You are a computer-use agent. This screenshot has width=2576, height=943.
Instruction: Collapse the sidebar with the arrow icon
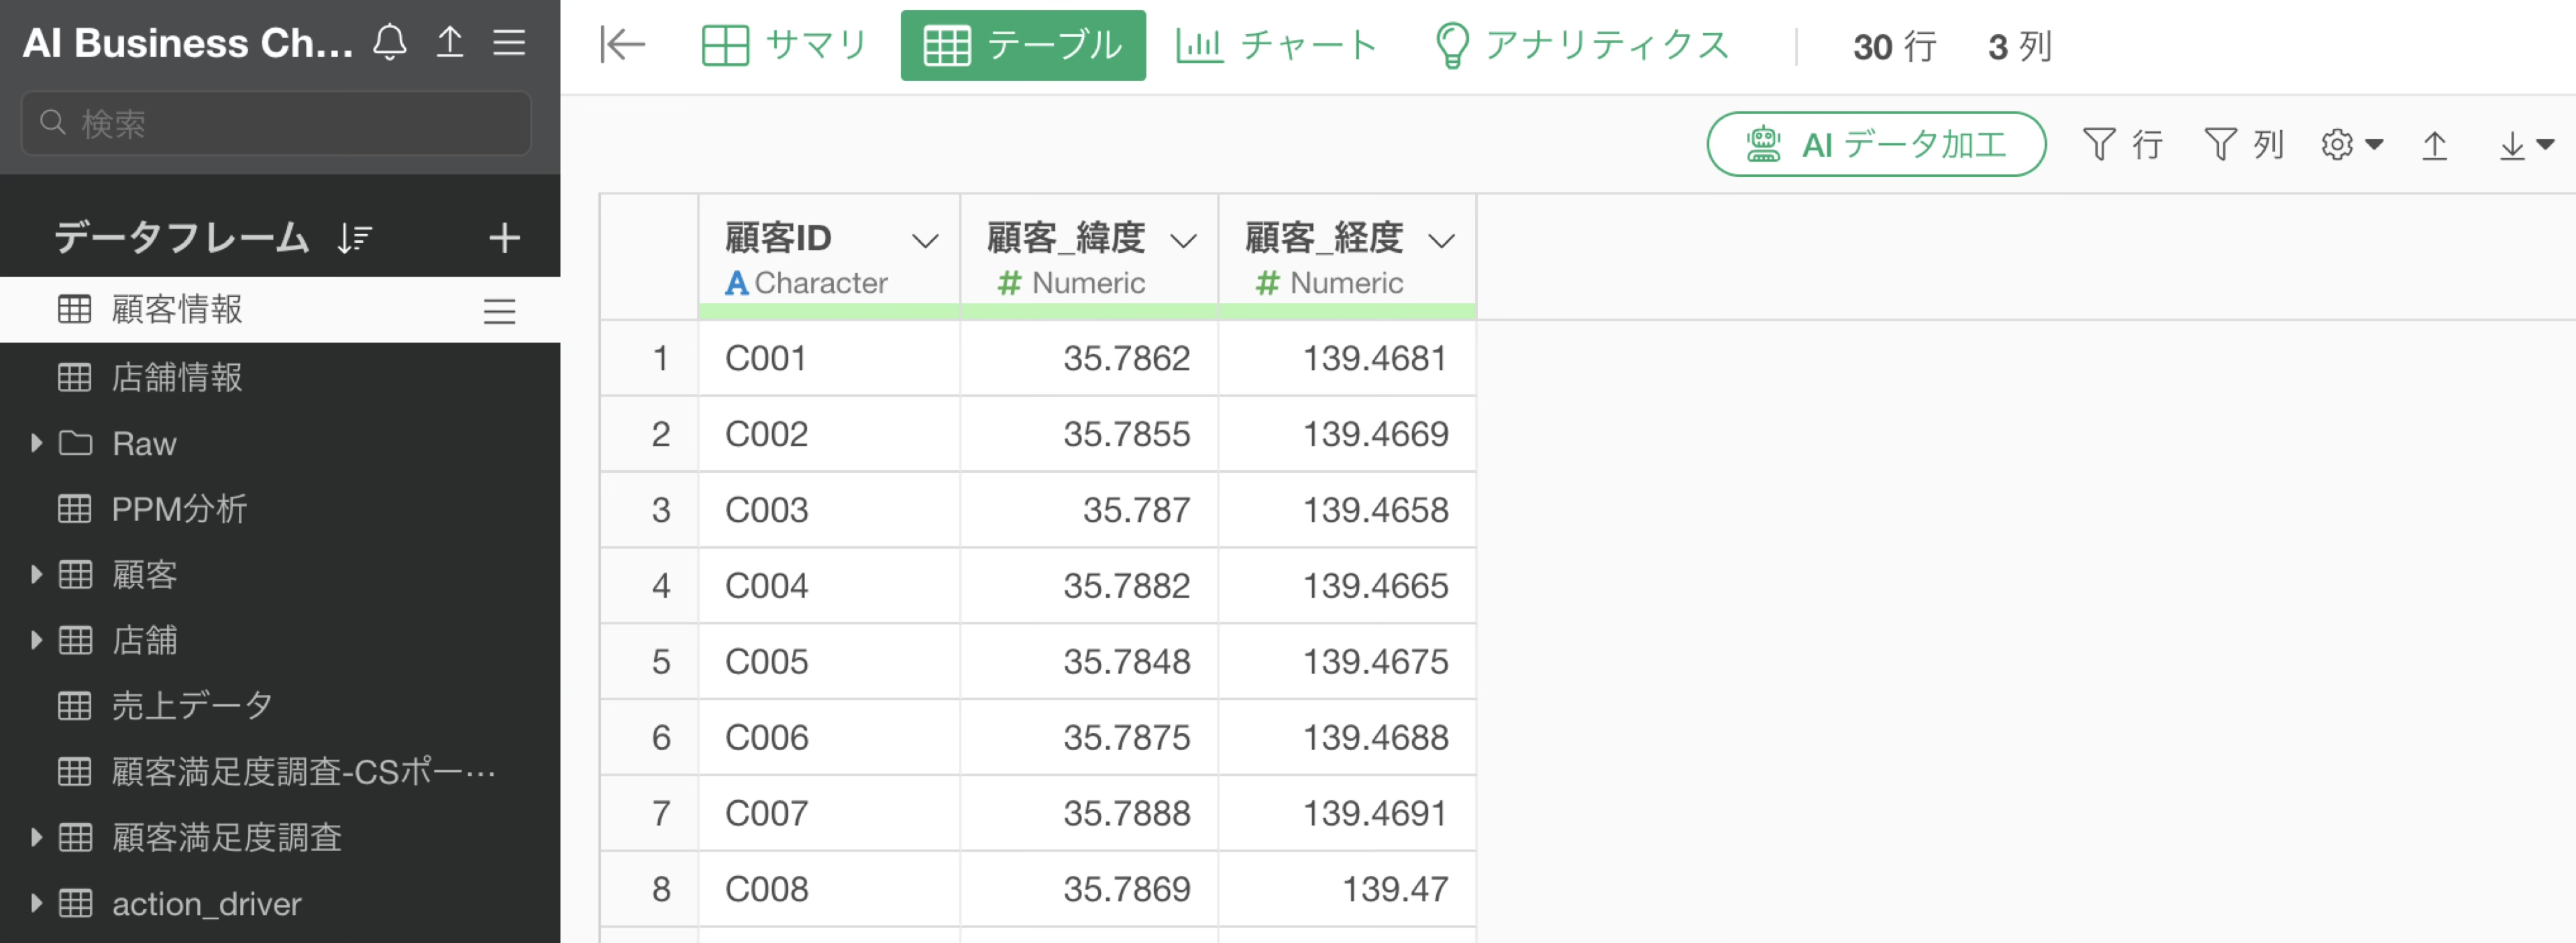click(622, 45)
